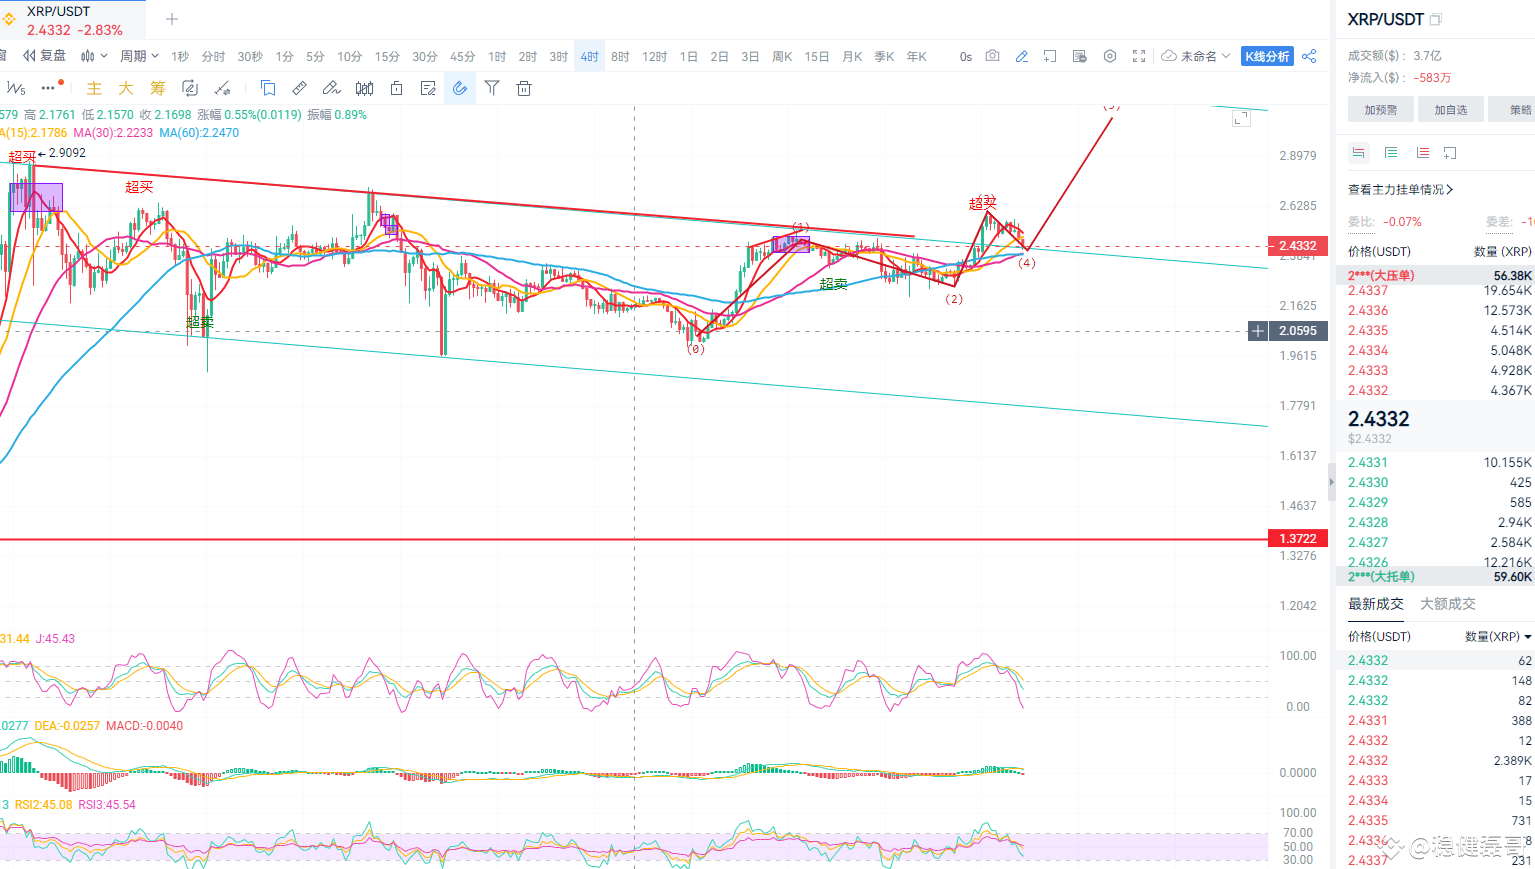The width and height of the screenshot is (1535, 869).
Task: Select the 分时 timeframe
Action: pos(213,57)
